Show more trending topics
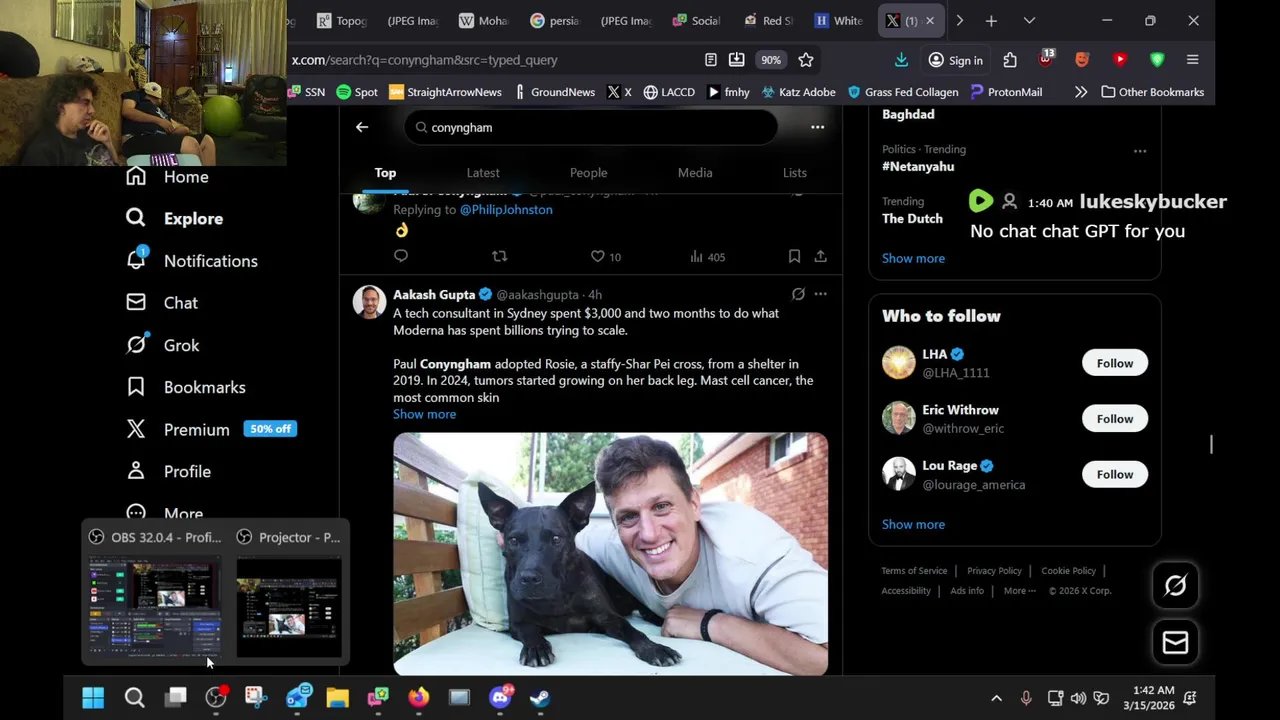This screenshot has height=720, width=1280. (913, 258)
